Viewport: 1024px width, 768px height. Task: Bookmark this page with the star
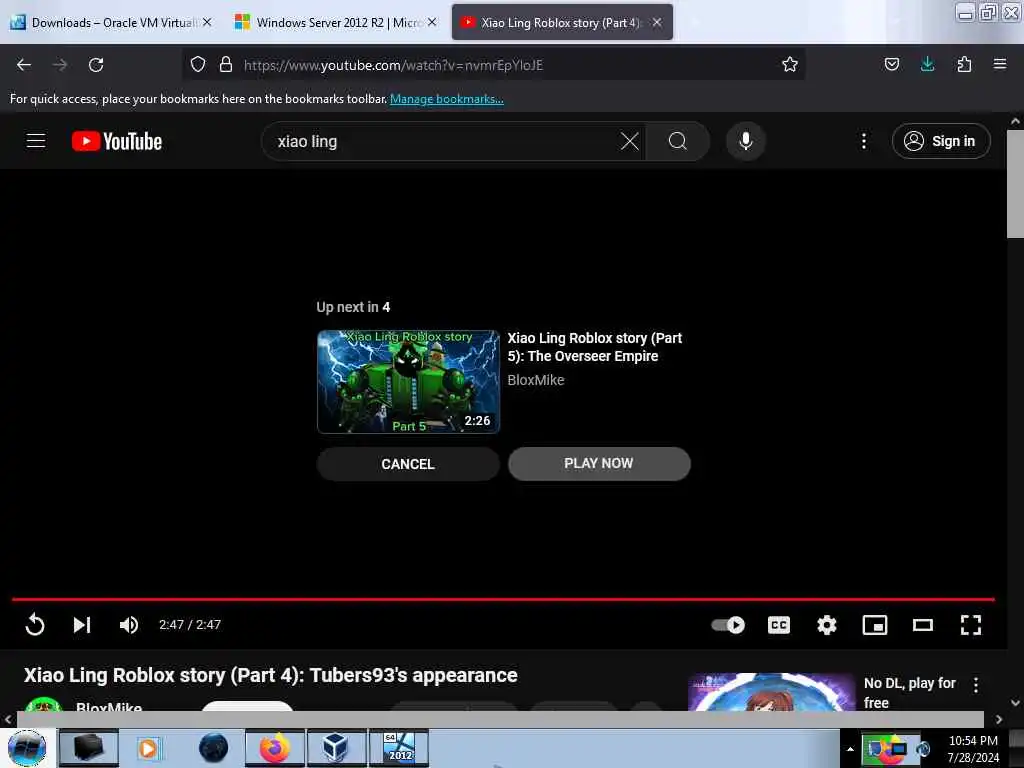[x=790, y=64]
